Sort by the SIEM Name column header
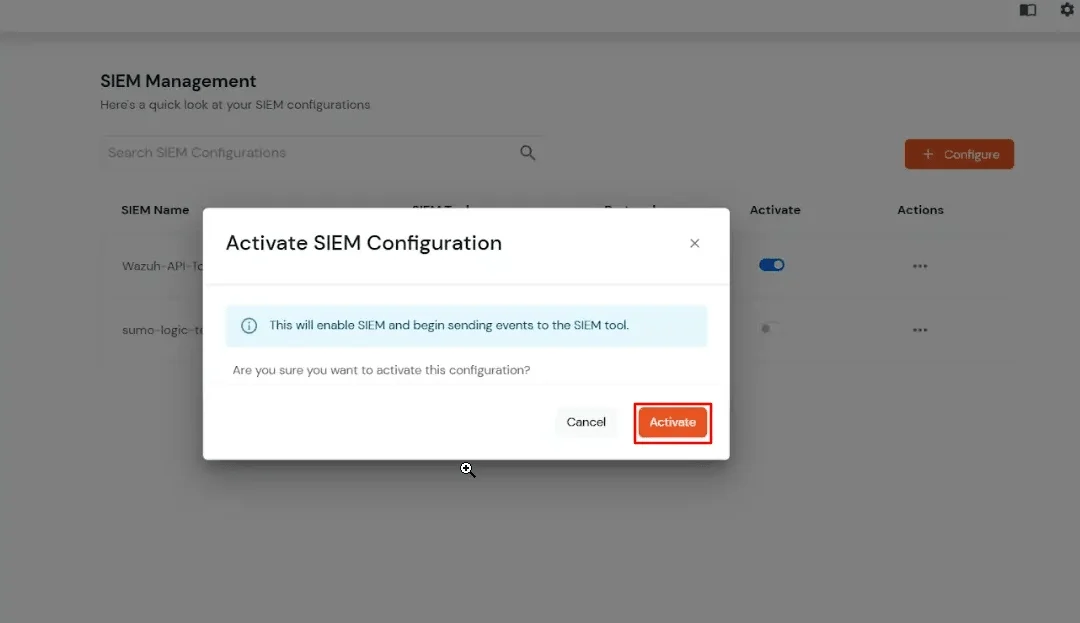The width and height of the screenshot is (1080, 623). point(155,210)
